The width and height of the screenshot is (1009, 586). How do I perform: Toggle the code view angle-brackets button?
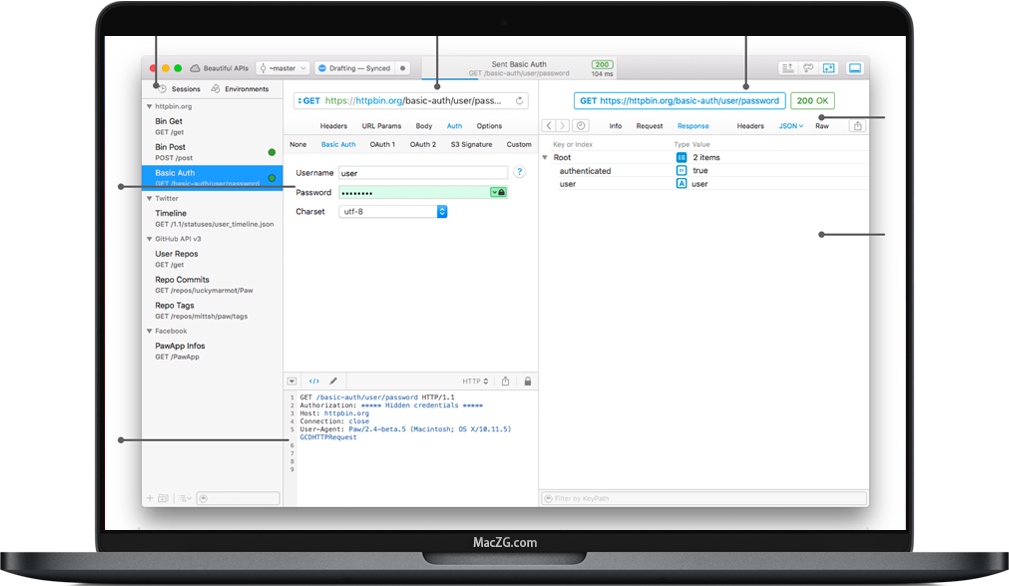click(x=313, y=381)
